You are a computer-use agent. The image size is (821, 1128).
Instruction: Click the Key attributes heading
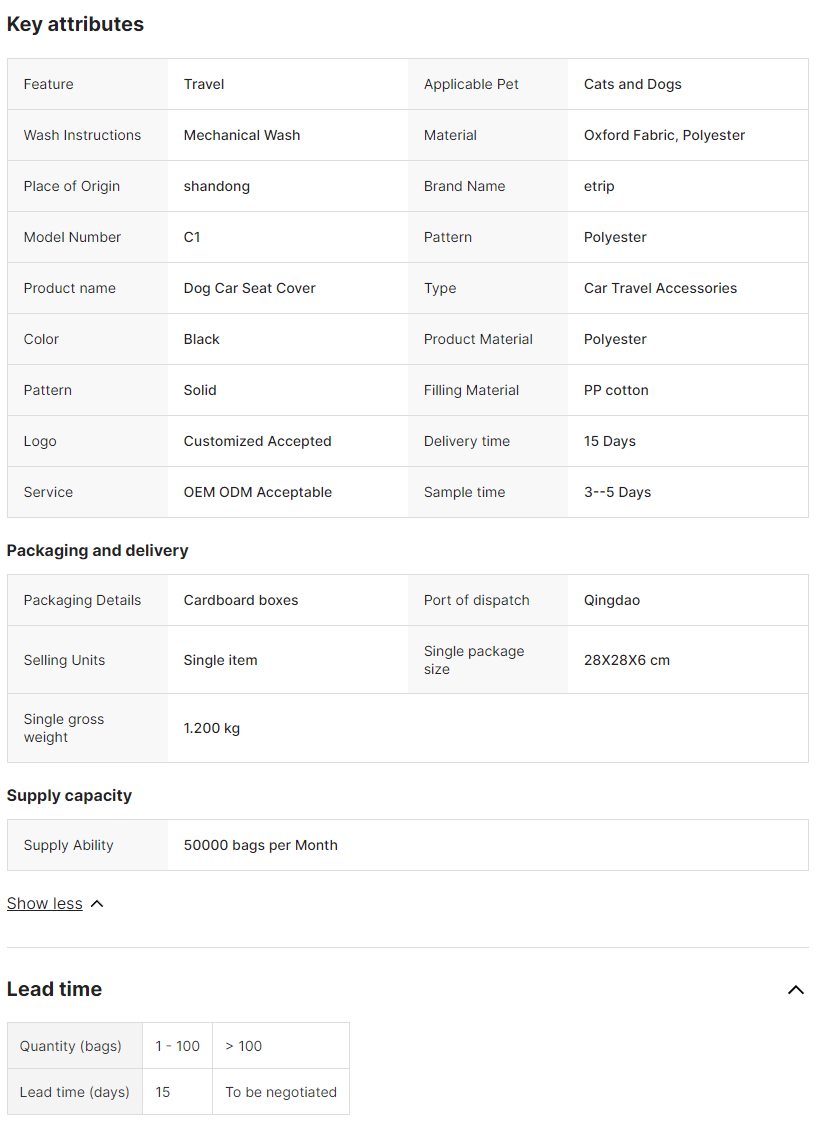(x=75, y=24)
